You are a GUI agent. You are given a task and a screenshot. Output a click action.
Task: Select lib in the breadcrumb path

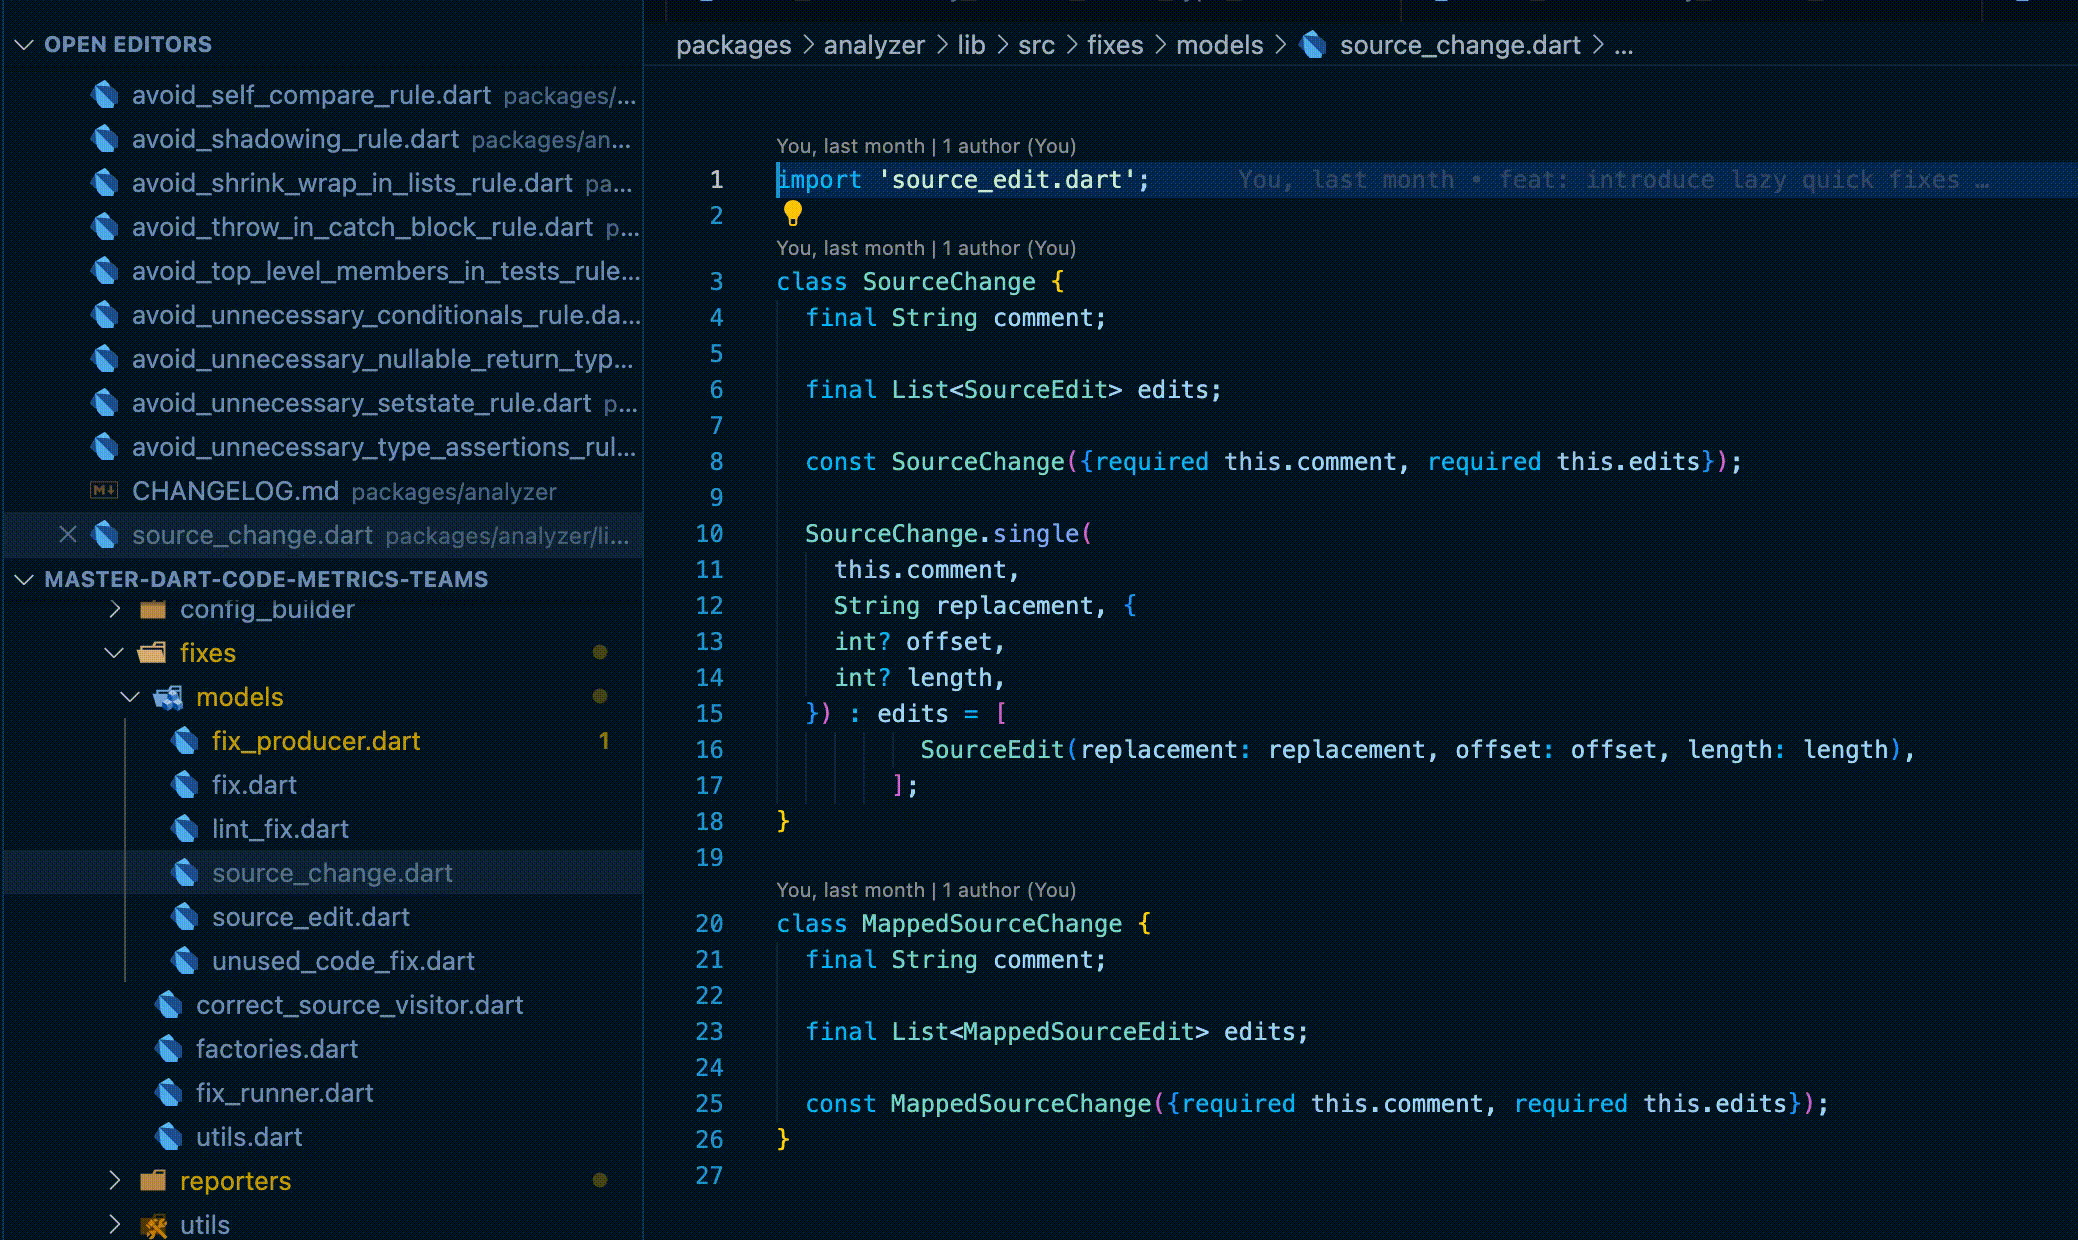971,45
